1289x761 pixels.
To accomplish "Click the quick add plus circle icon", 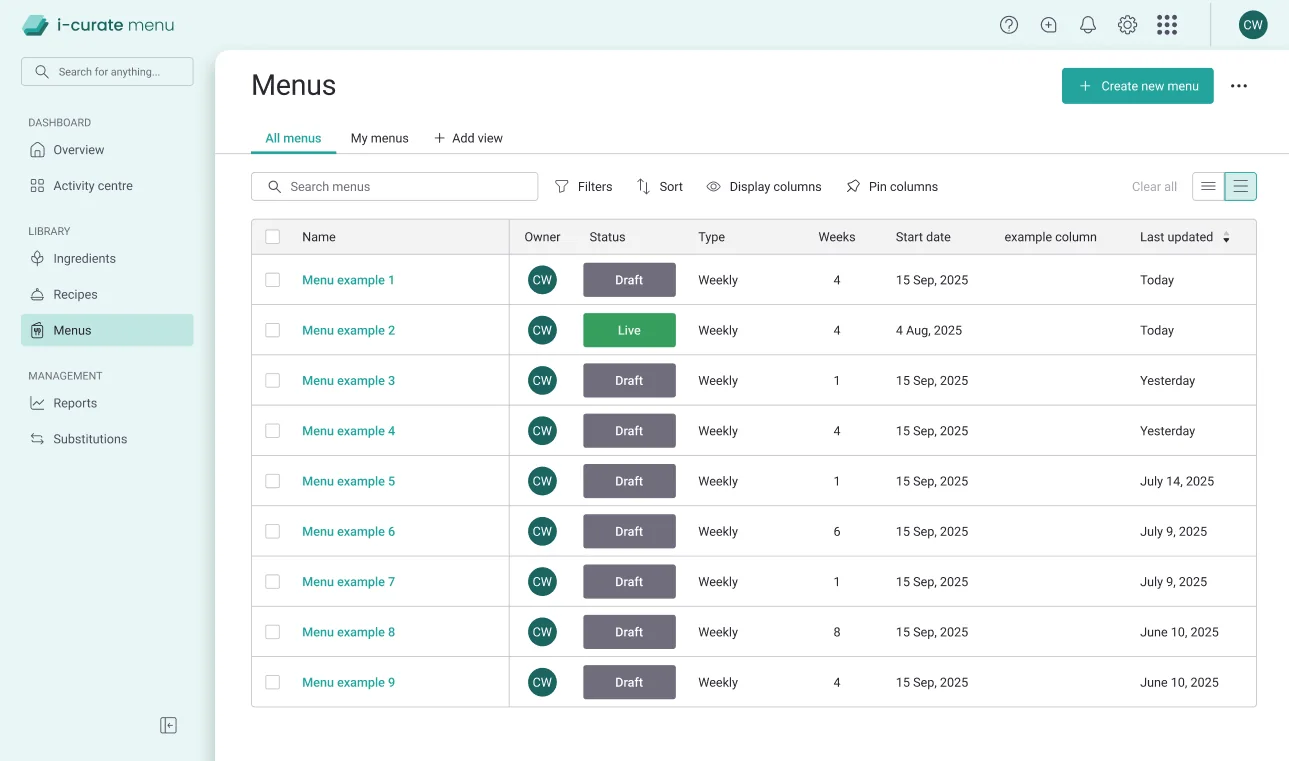I will [x=1048, y=25].
